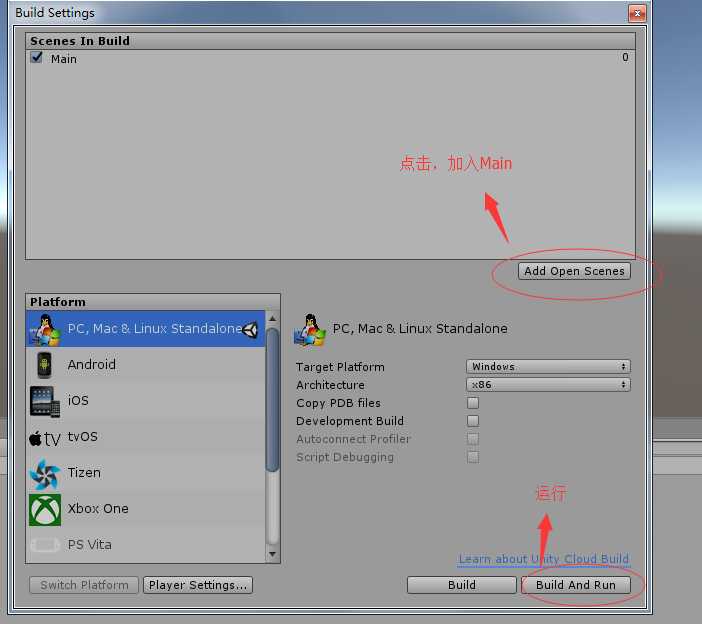Viewport: 702px width, 624px height.
Task: Click the Xbox One green logo icon
Action: (x=45, y=509)
